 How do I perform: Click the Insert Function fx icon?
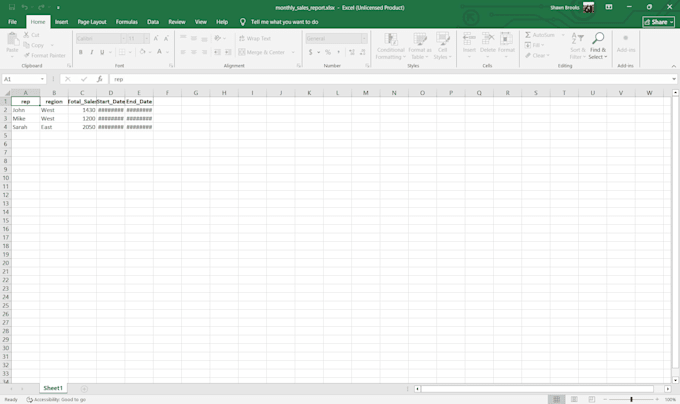click(x=99, y=79)
